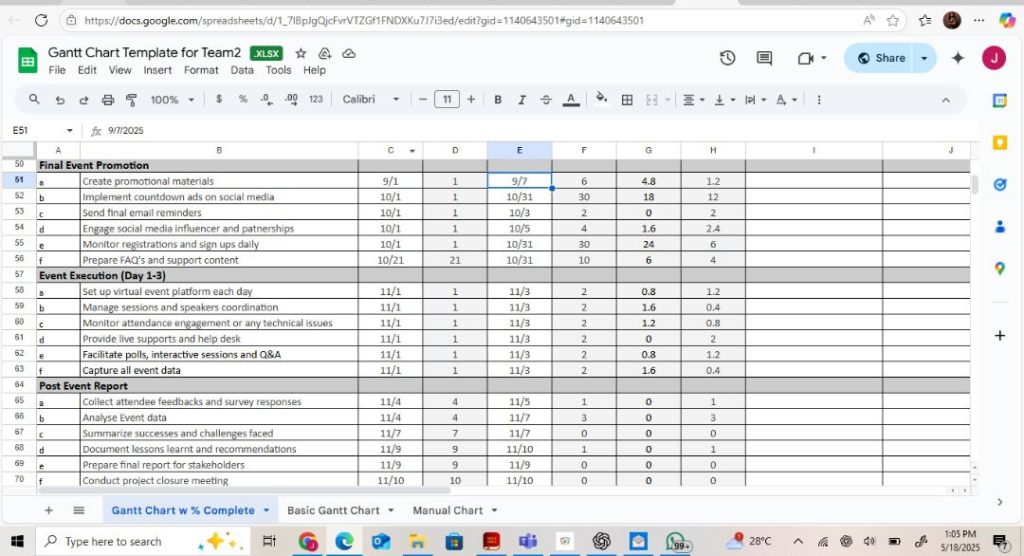The image size is (1024, 556).
Task: Switch to the Manual Chart sheet tab
Action: pos(447,510)
